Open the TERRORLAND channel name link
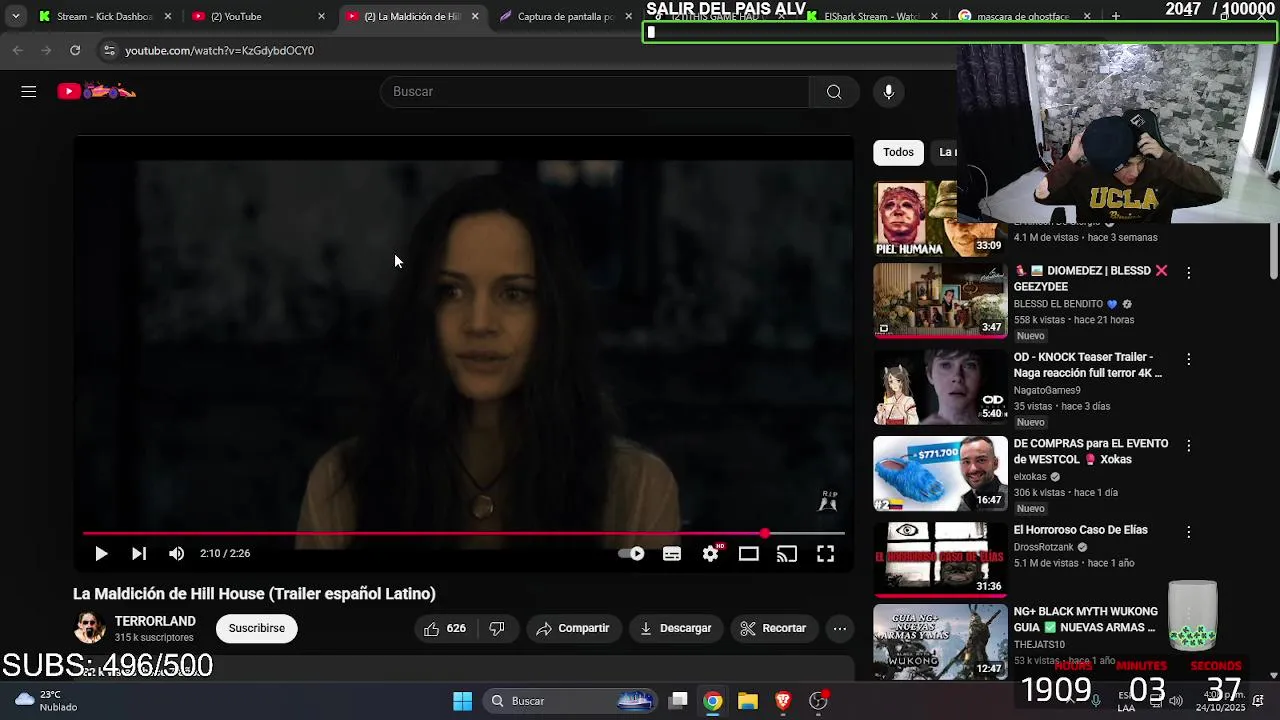Viewport: 1280px width, 720px height. point(155,621)
